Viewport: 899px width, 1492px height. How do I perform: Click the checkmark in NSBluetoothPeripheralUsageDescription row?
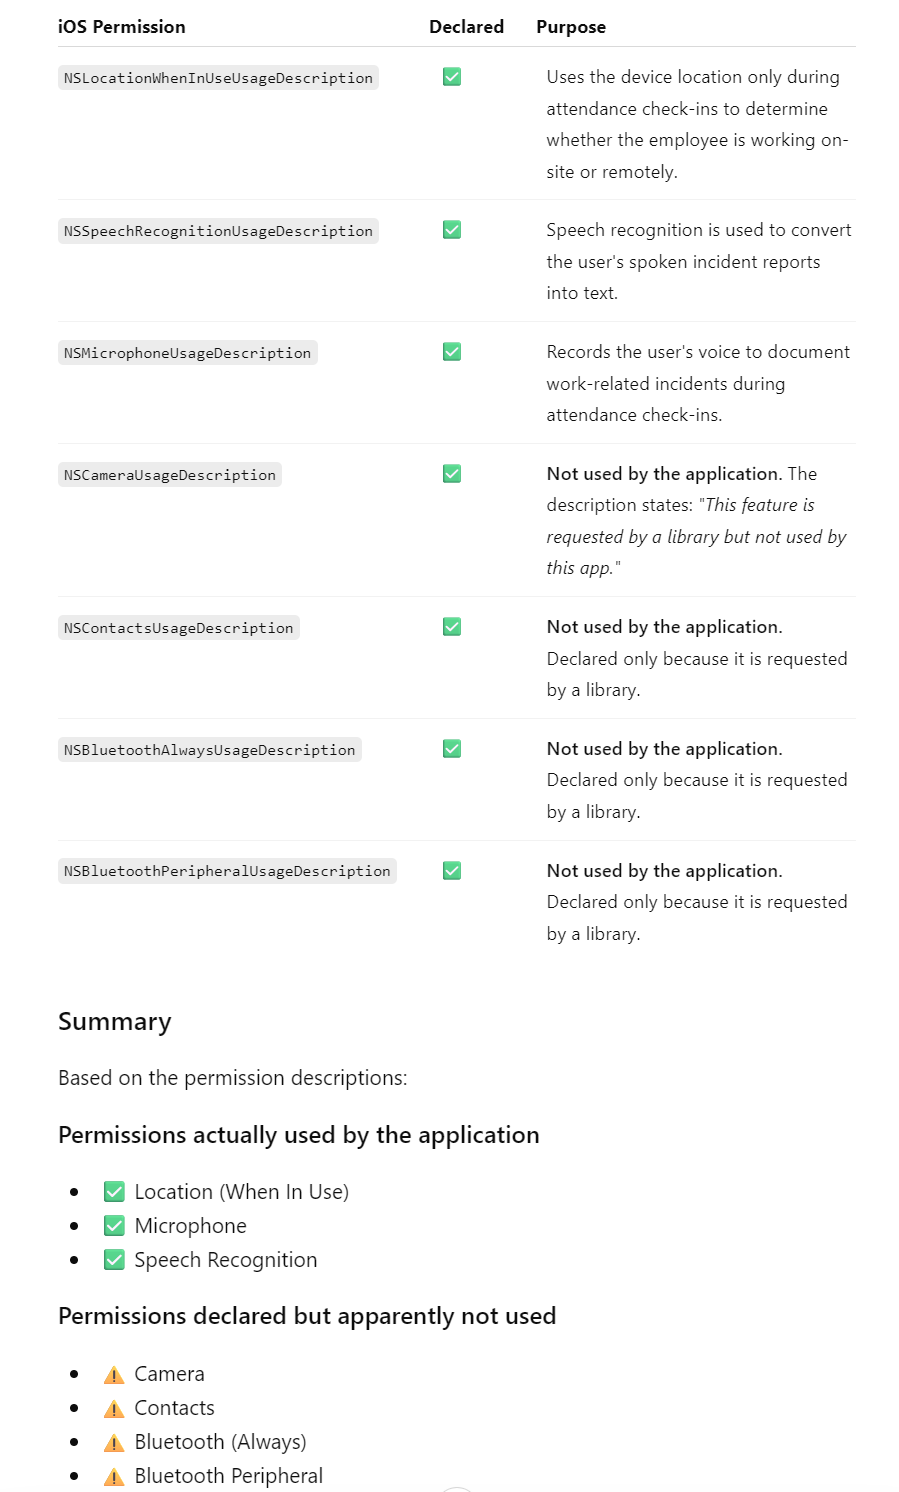[x=452, y=871]
